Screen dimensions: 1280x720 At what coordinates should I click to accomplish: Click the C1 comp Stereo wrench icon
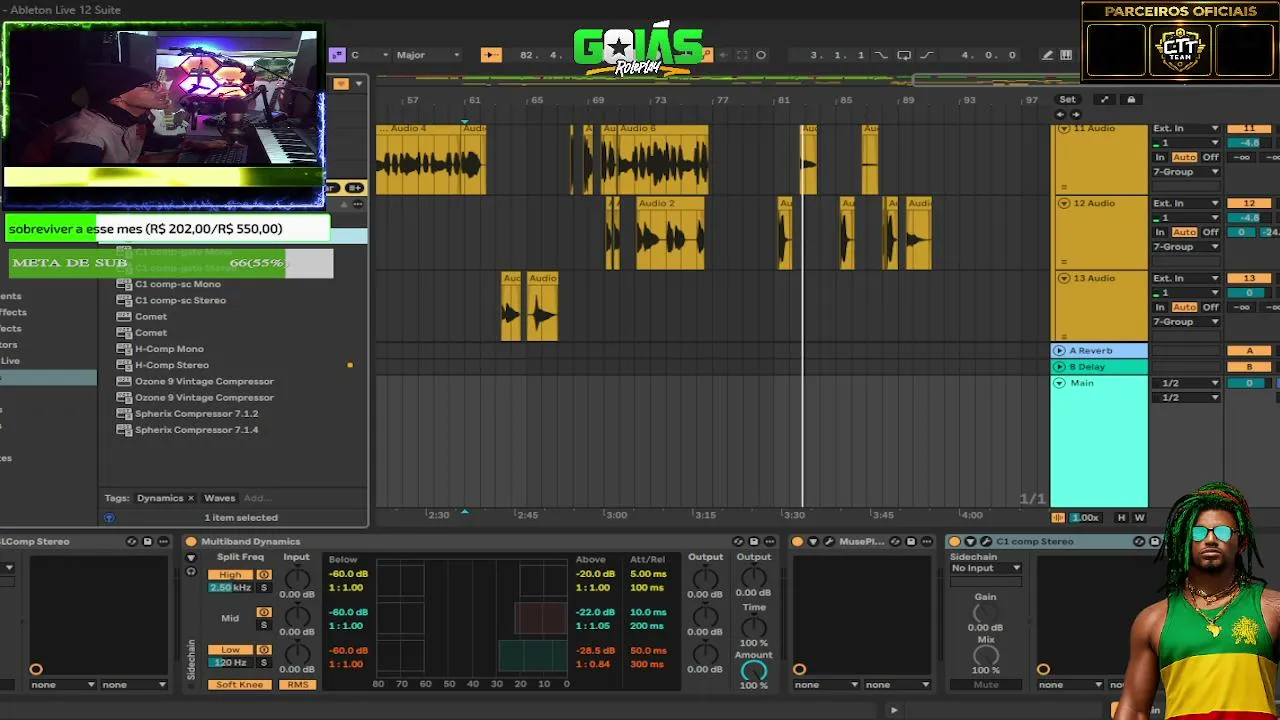pyautogui.click(x=985, y=542)
